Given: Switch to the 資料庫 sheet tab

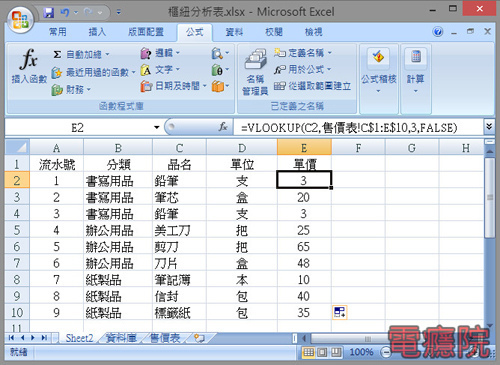Looking at the screenshot, I should [121, 338].
